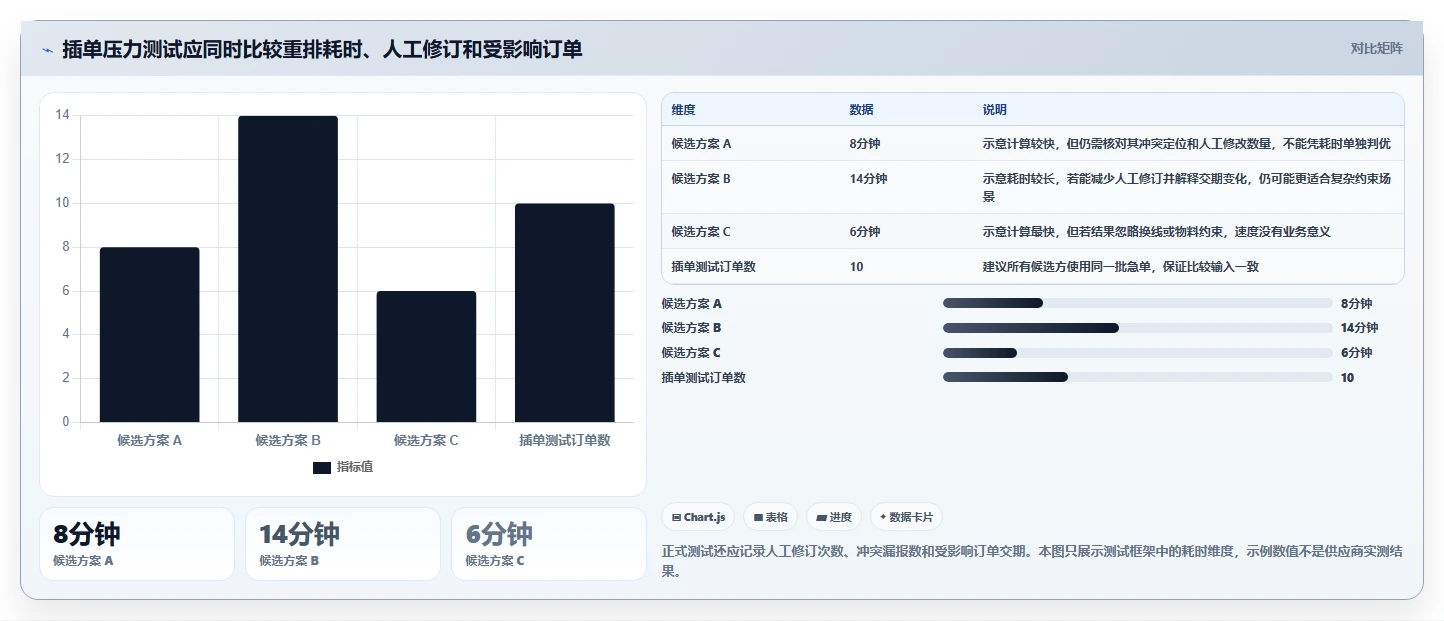Click the Chart.js chip icon

(x=677, y=517)
